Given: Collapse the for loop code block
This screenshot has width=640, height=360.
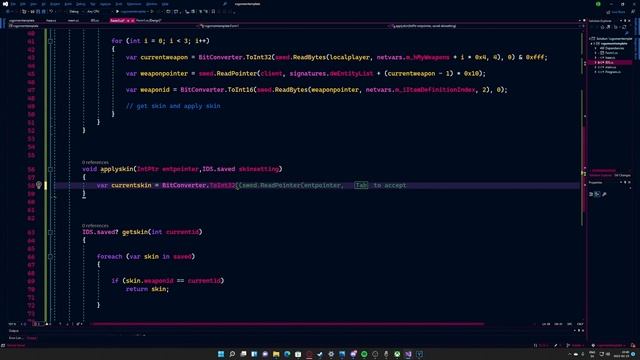Looking at the screenshot, I should (x=51, y=41).
